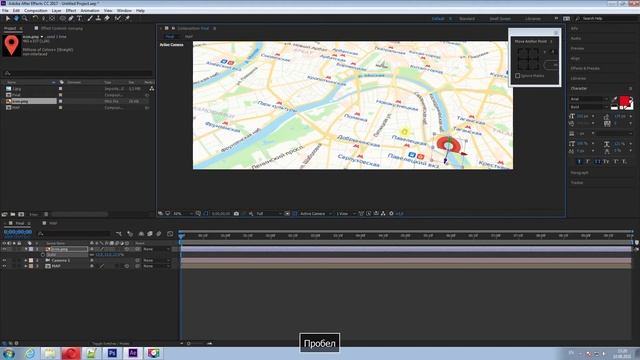The height and width of the screenshot is (360, 640).
Task: Hide the Camera 1 layer eye toggle
Action: tap(4, 260)
